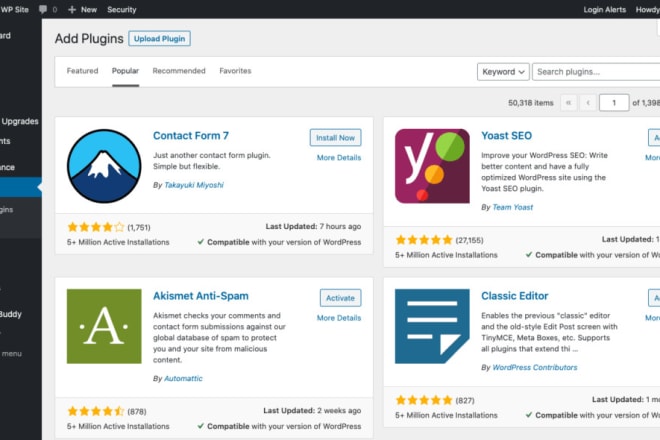This screenshot has height=440, width=660.
Task: Open the comments bubble icon in admin bar
Action: coord(43,9)
